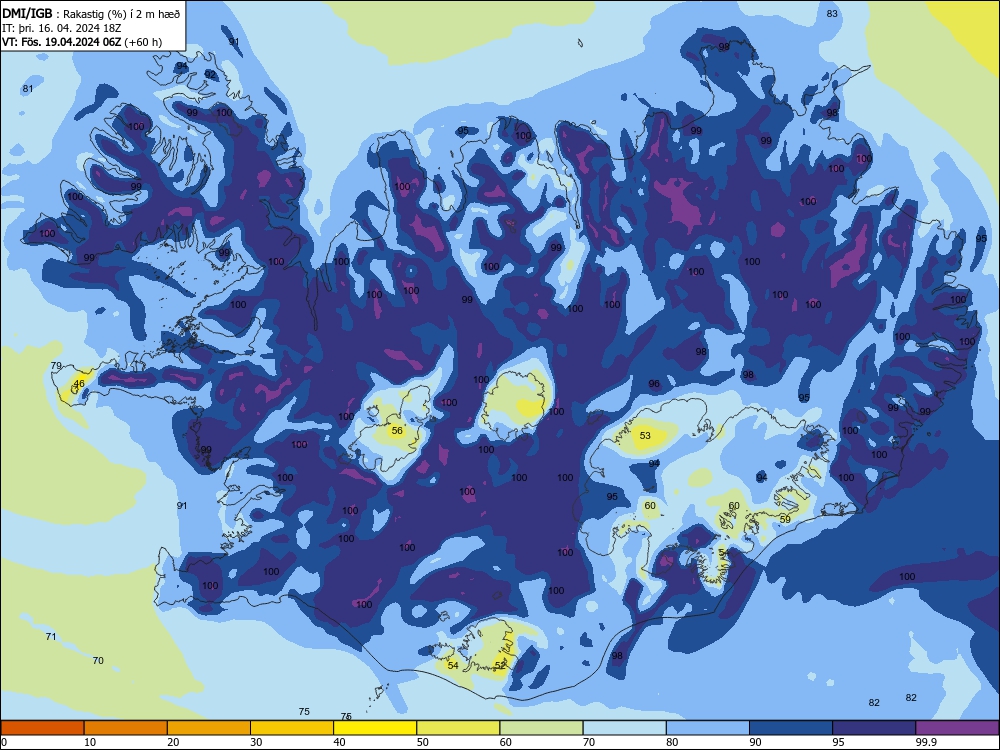This screenshot has height=750, width=1000.
Task: Click the 79 value off the west coast
Action: click(x=56, y=366)
